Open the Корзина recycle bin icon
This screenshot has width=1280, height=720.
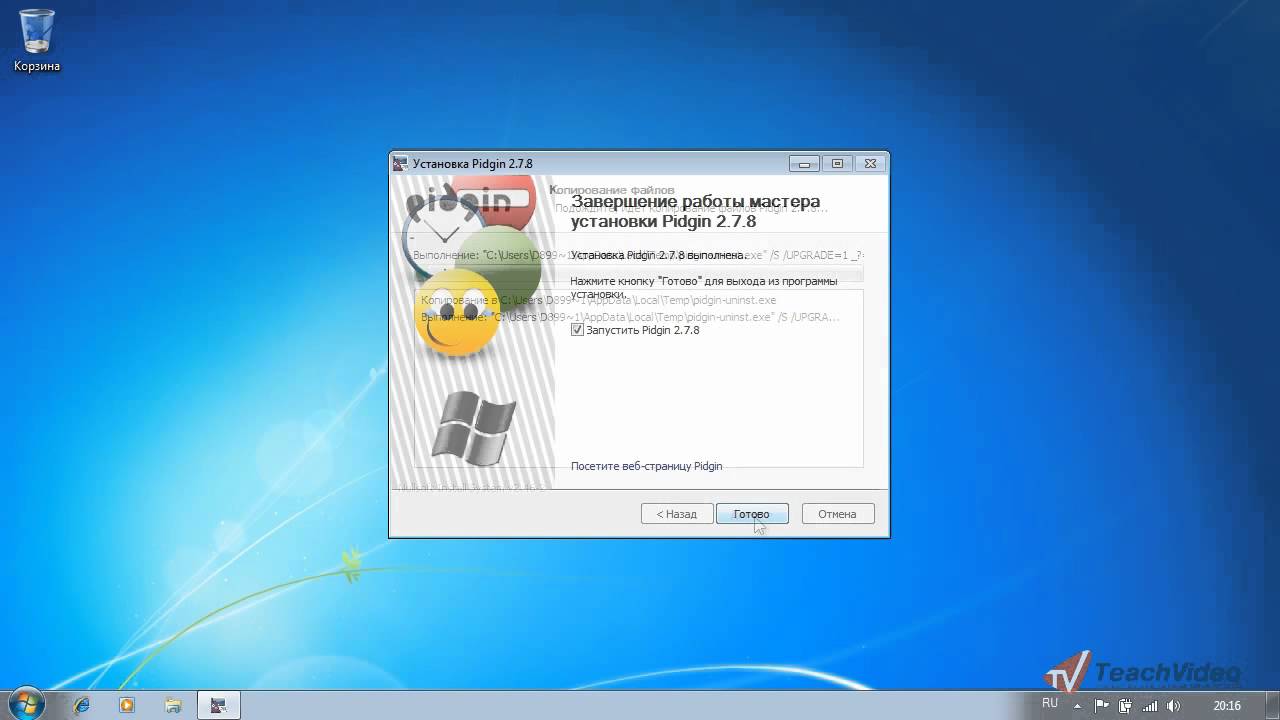(37, 40)
